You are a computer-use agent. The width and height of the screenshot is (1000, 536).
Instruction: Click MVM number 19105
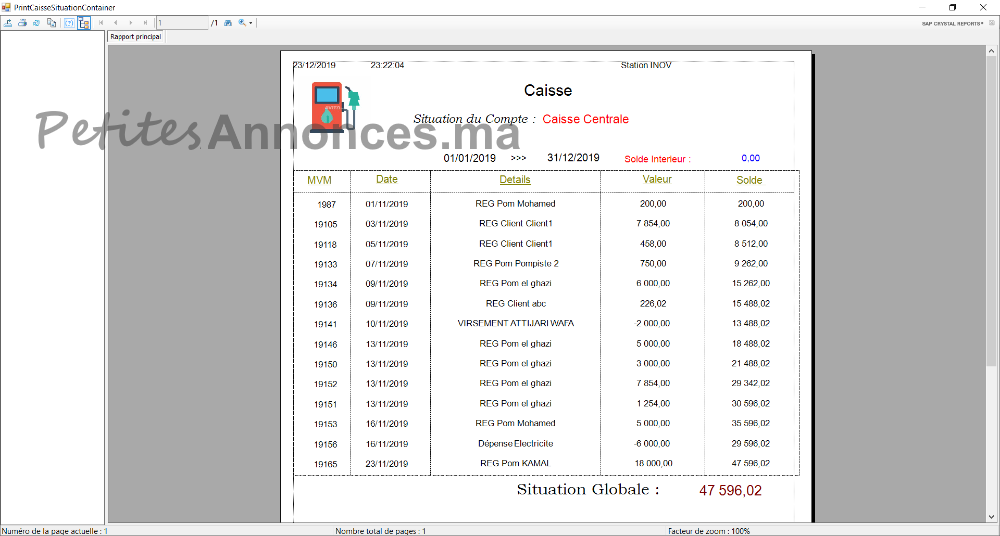point(325,225)
